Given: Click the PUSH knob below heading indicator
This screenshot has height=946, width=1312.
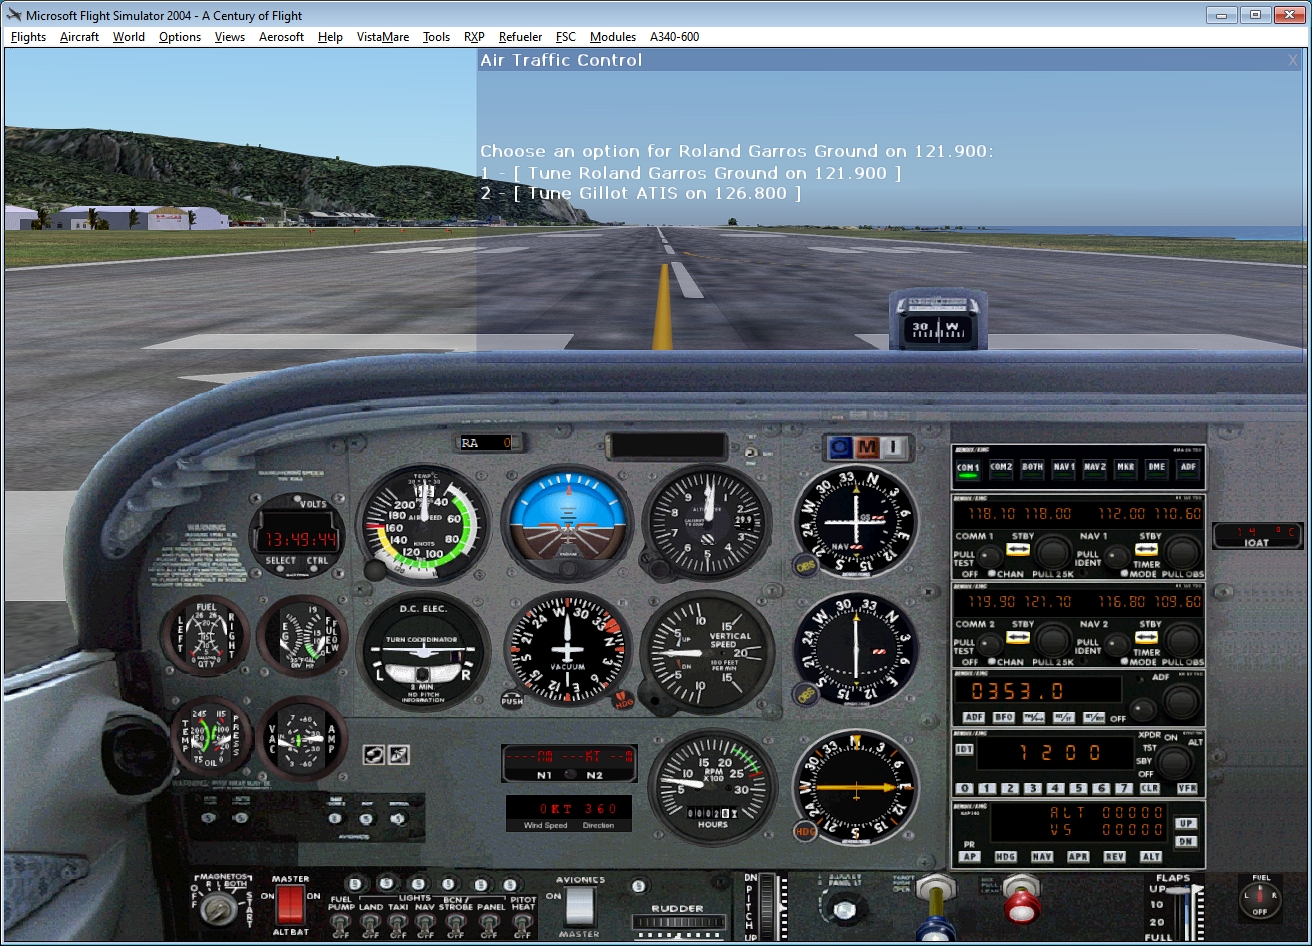Looking at the screenshot, I should coord(512,700).
